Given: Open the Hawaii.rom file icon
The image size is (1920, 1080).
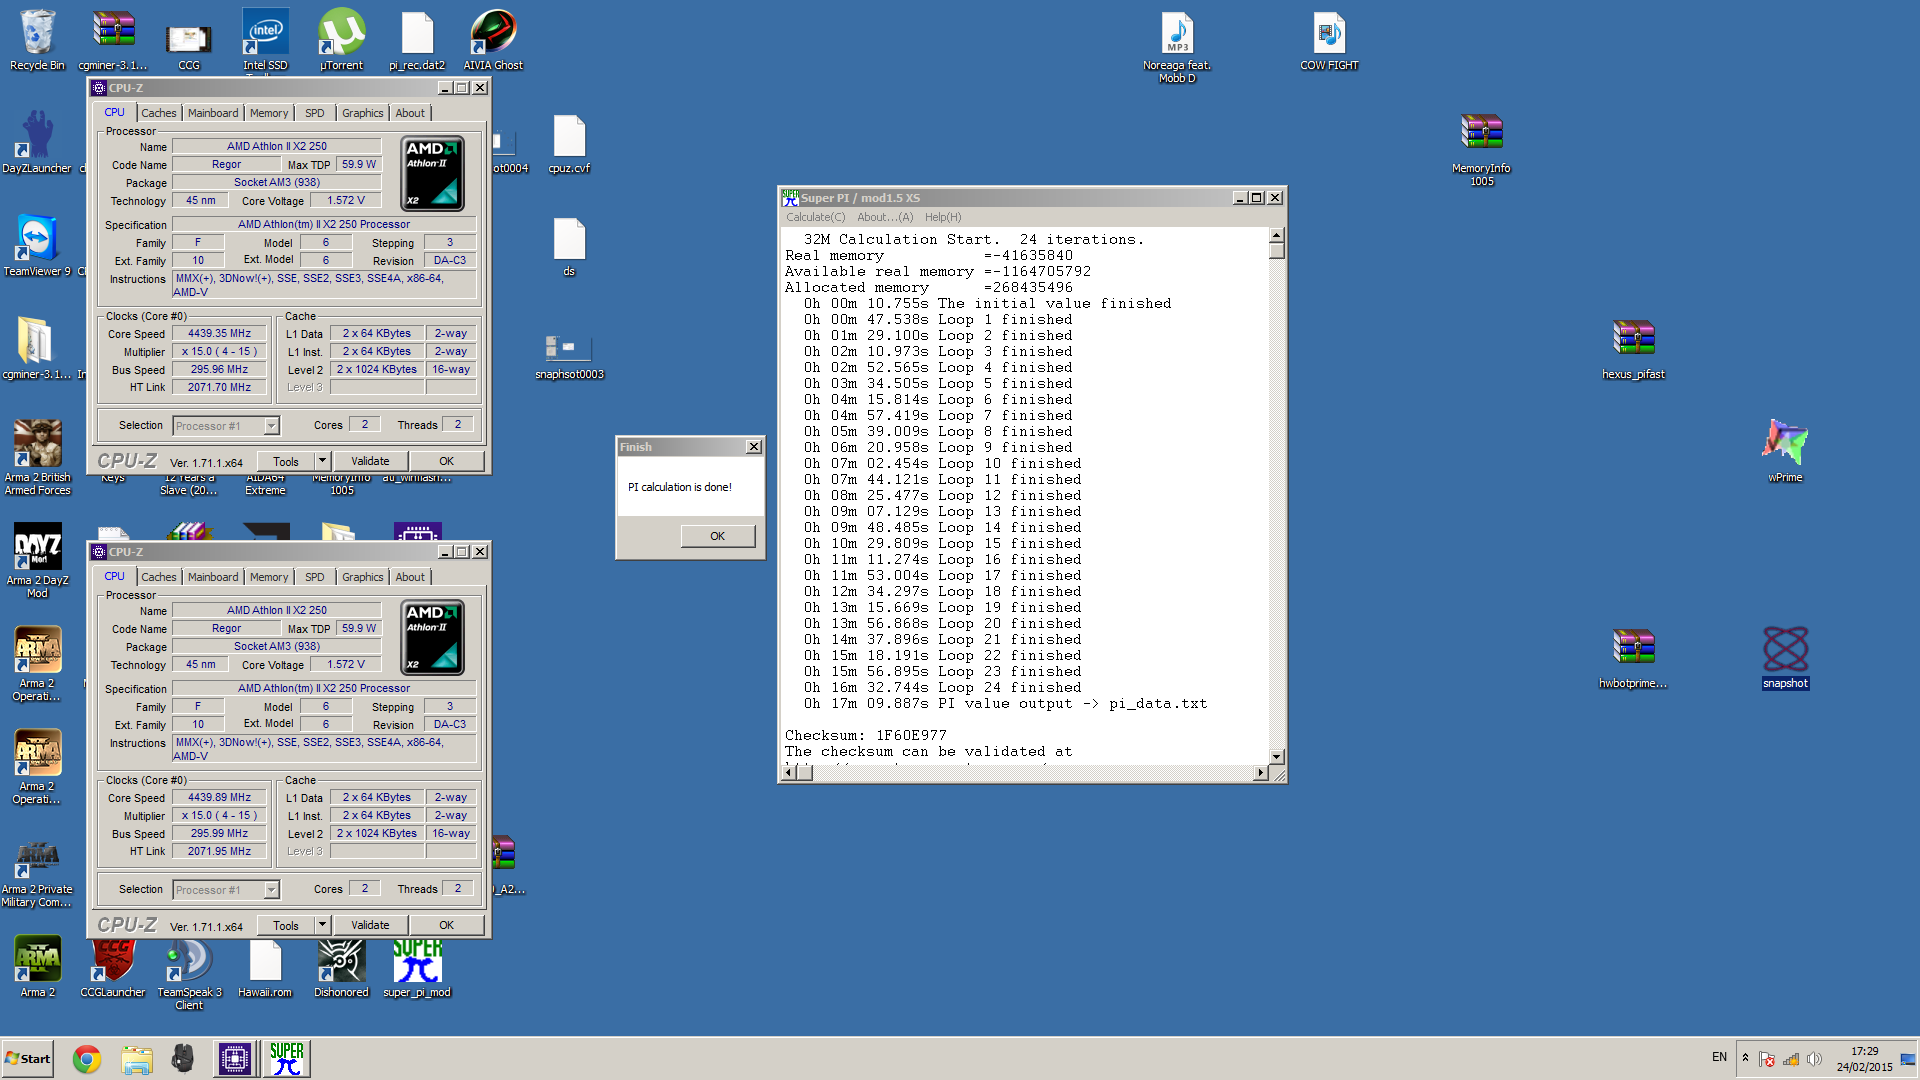Looking at the screenshot, I should [265, 967].
